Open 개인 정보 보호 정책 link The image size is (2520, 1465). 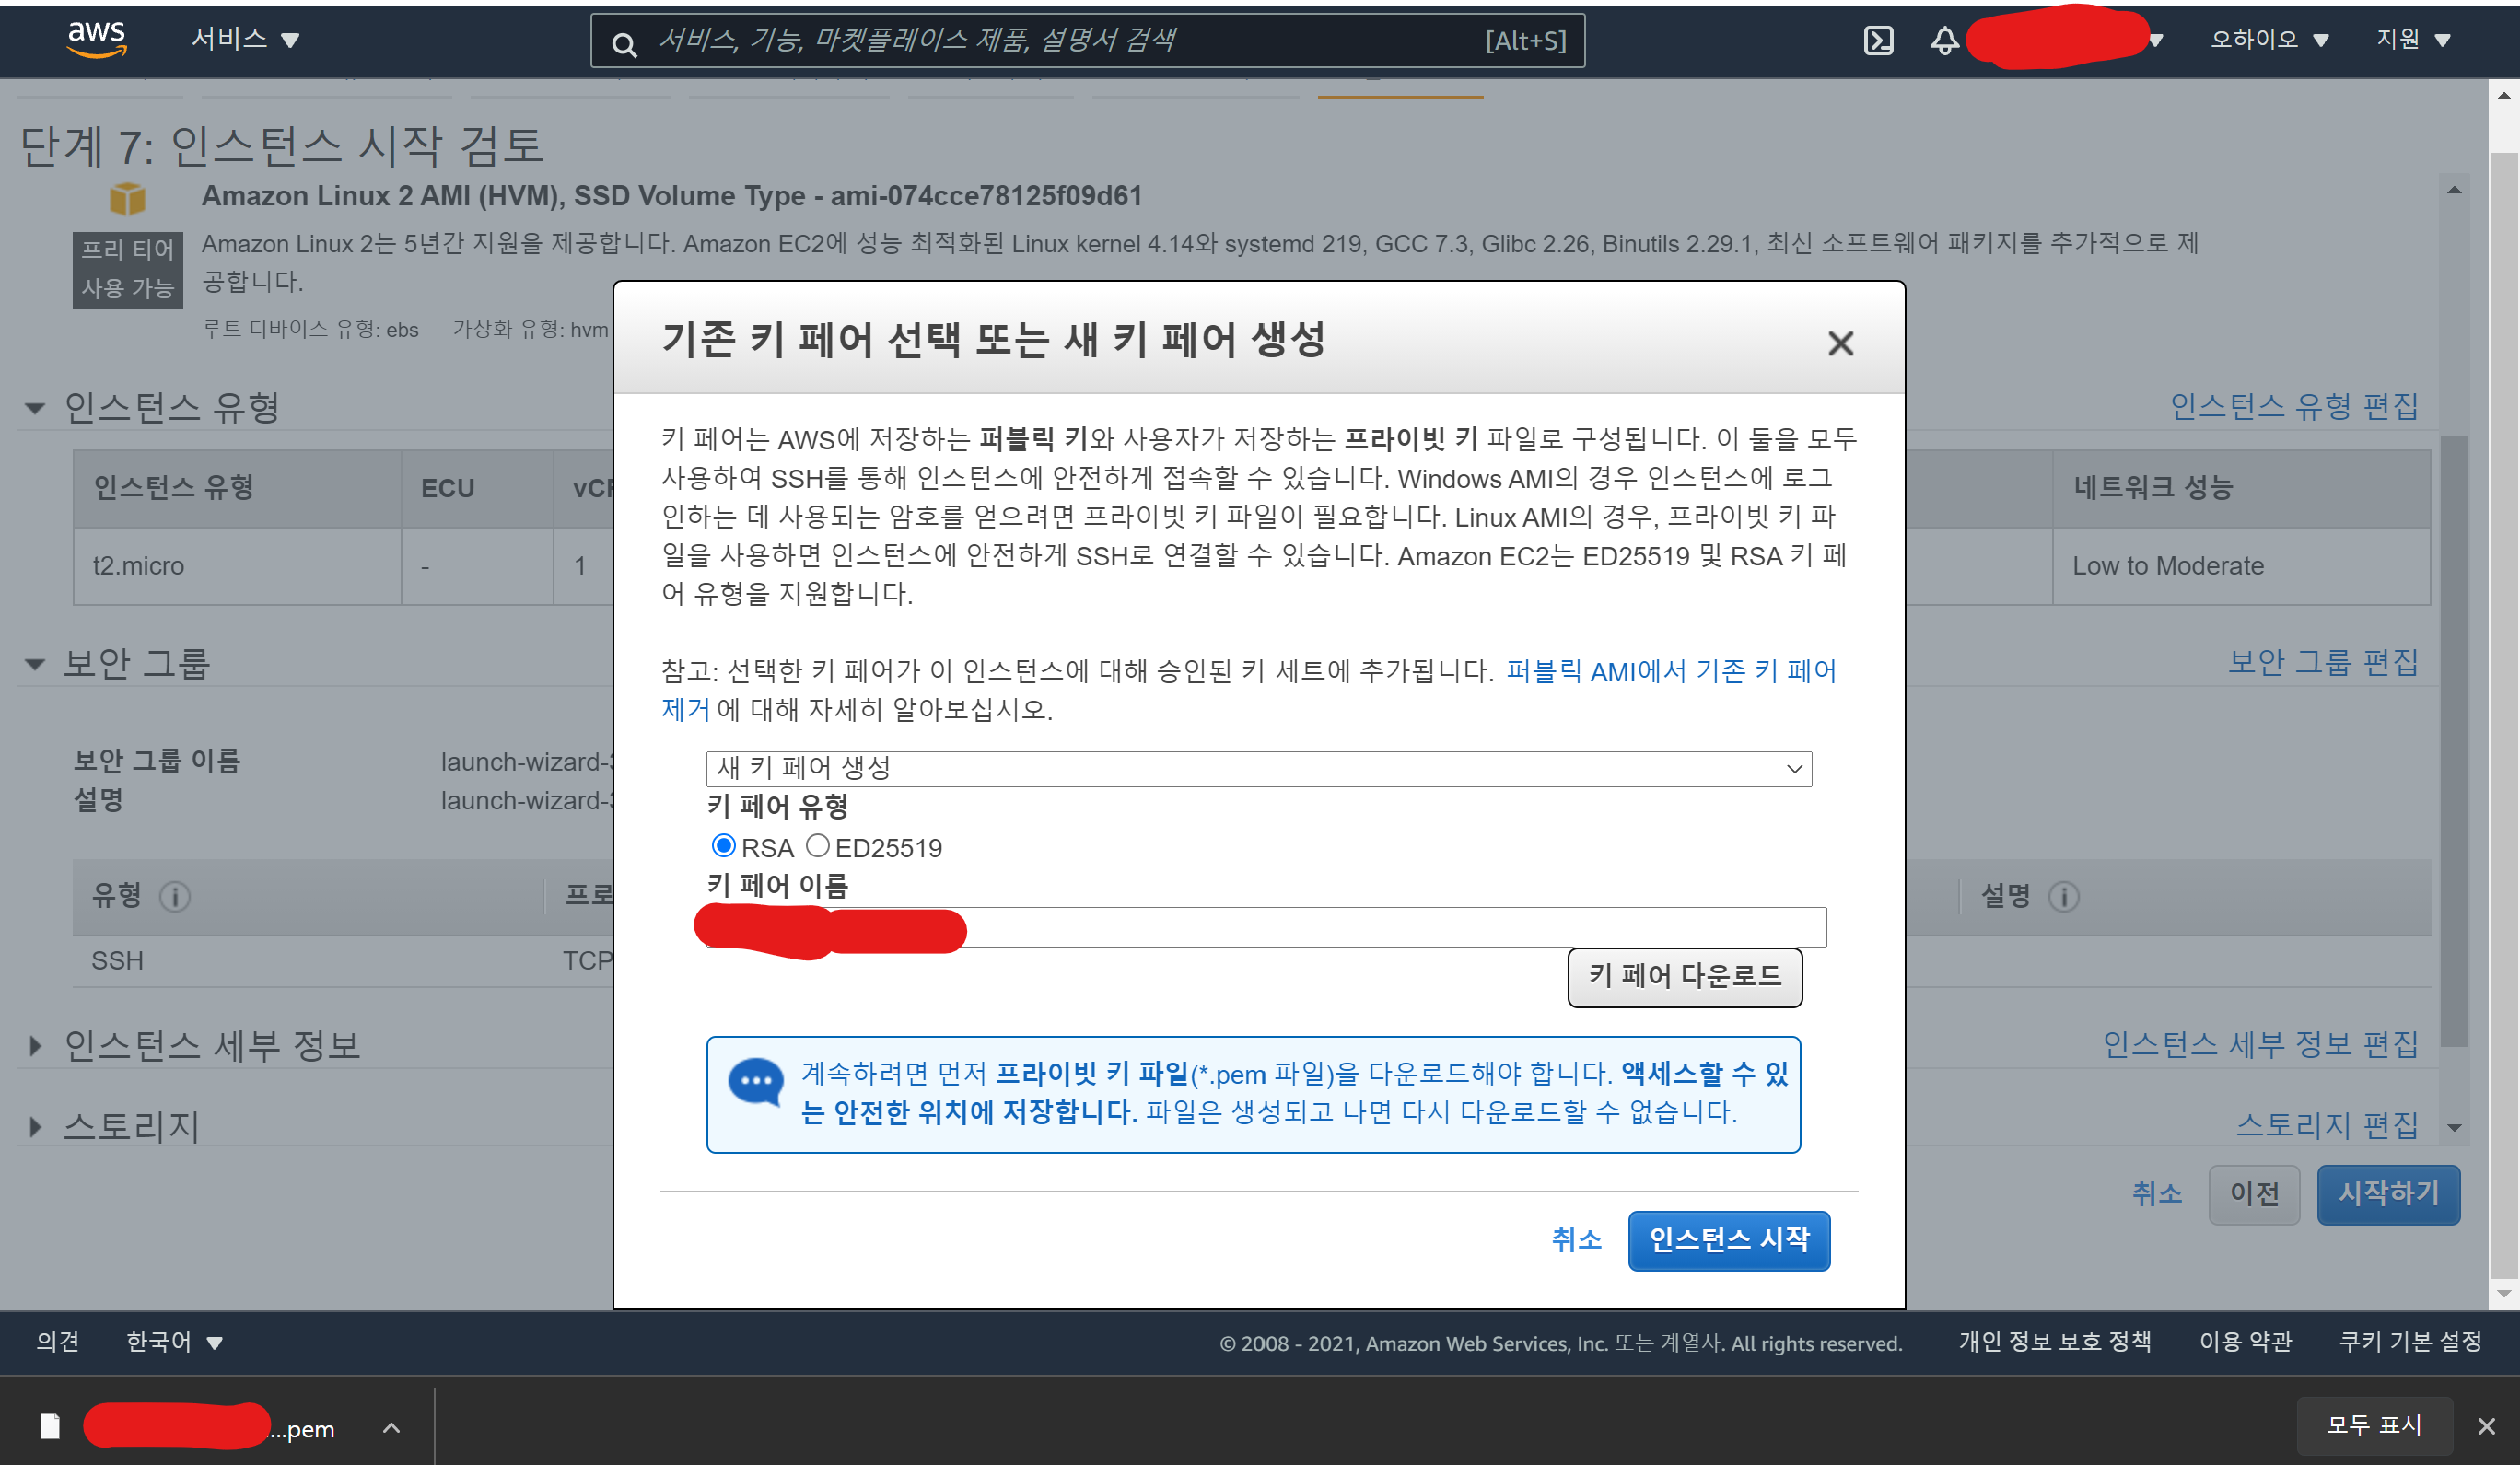[2055, 1341]
